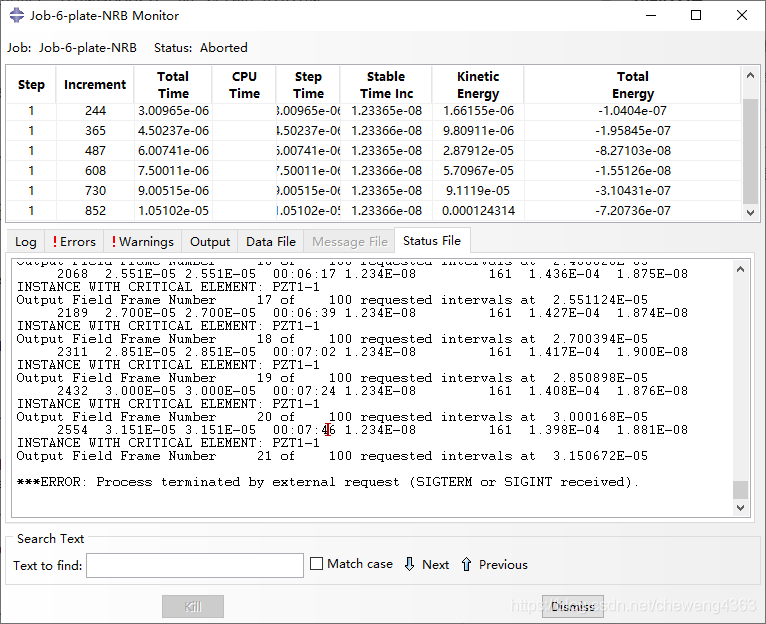Toggle the Match case checkbox

click(317, 564)
